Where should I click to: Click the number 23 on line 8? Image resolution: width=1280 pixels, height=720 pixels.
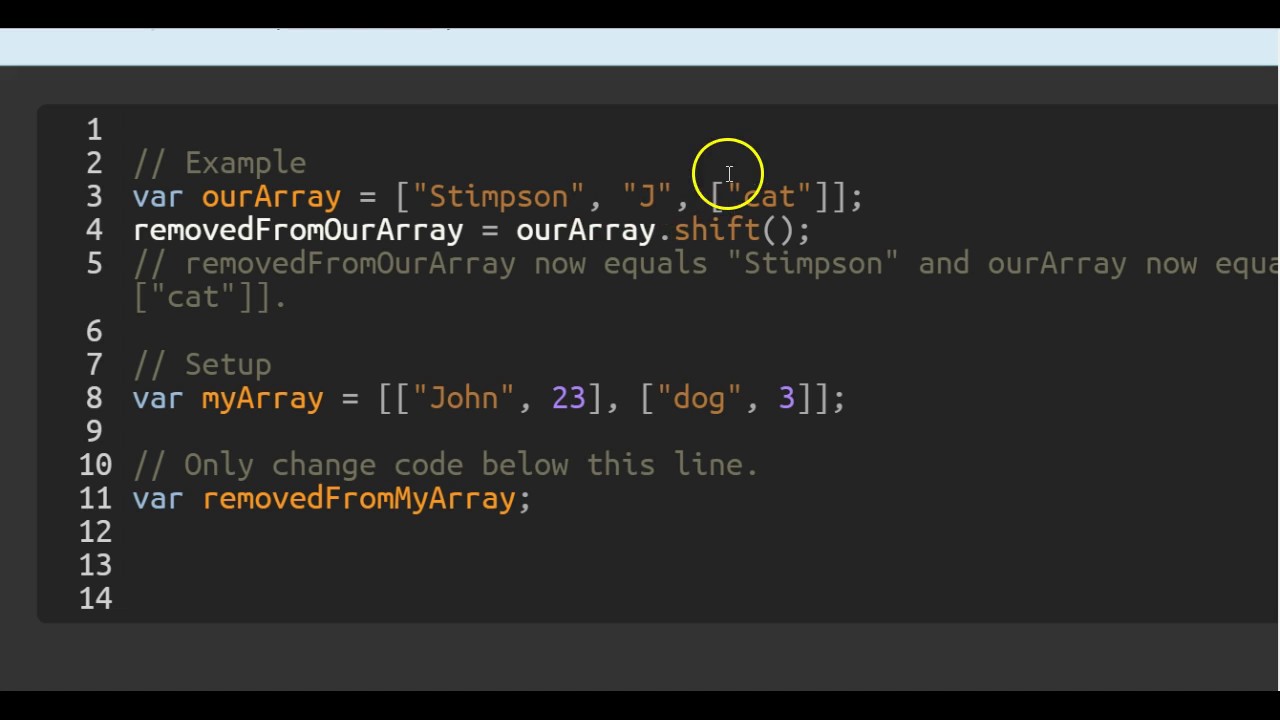click(568, 398)
